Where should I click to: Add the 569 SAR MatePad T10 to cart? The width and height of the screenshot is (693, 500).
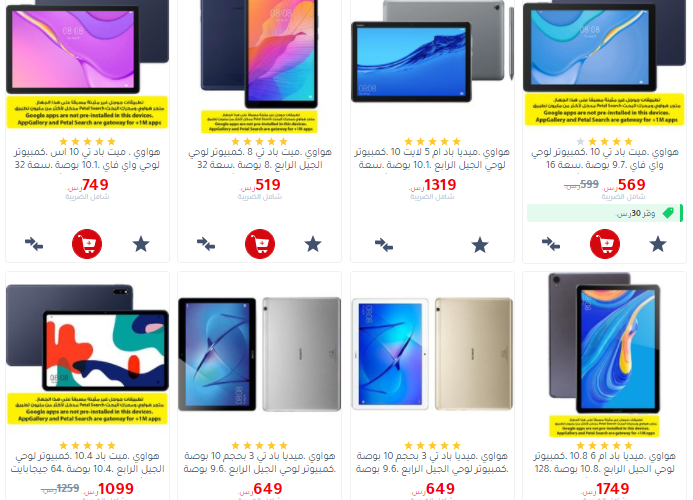coord(605,244)
